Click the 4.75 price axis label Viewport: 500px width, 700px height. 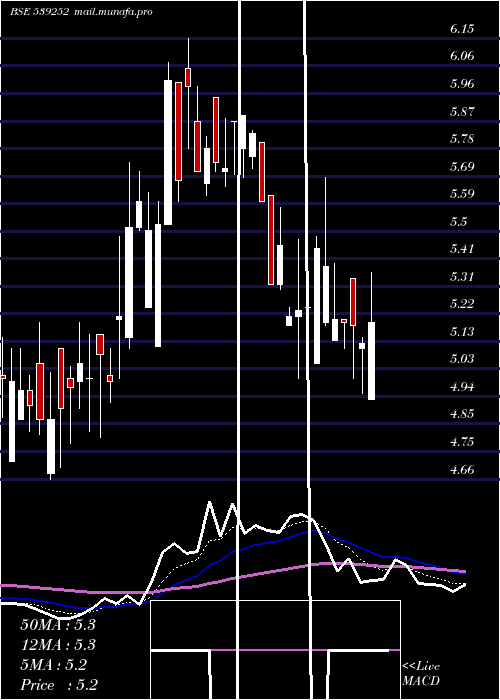[x=462, y=442]
